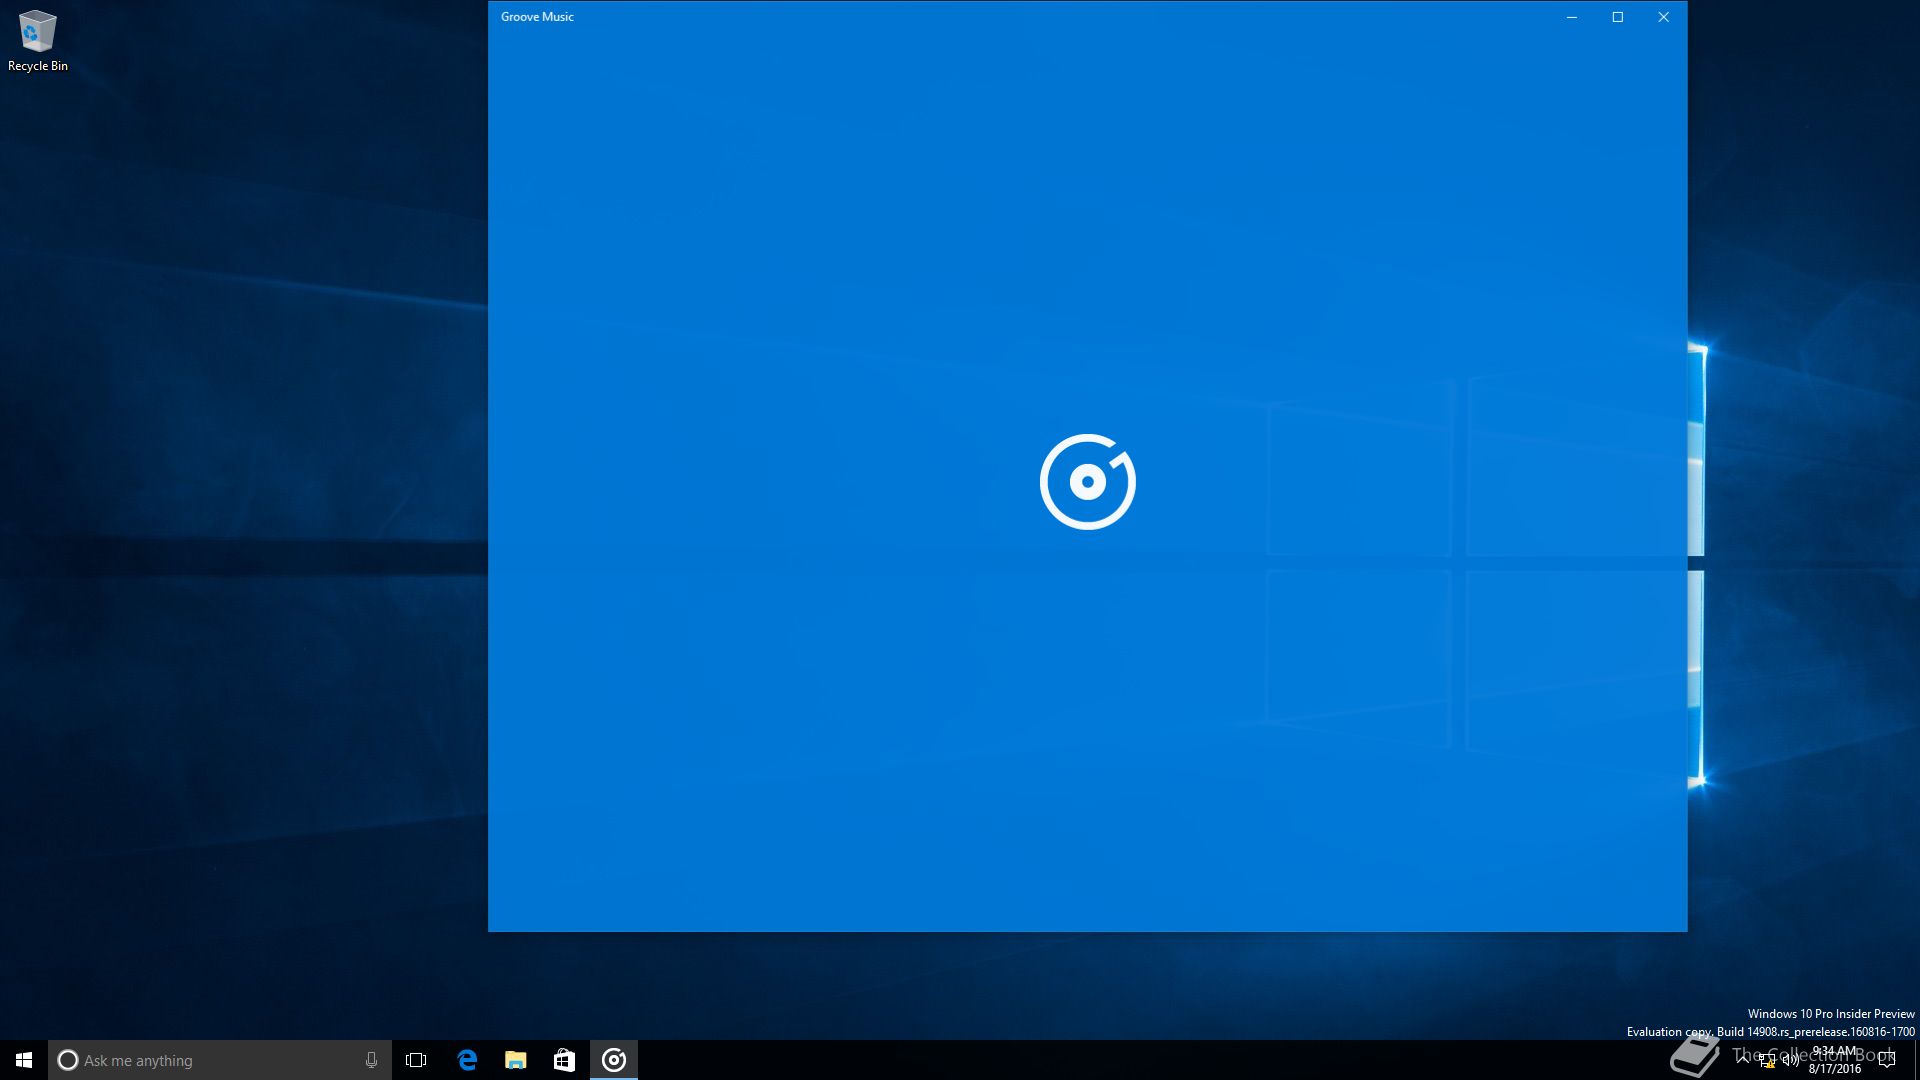The width and height of the screenshot is (1920, 1080).
Task: Open the volume control in system tray
Action: pyautogui.click(x=1790, y=1061)
